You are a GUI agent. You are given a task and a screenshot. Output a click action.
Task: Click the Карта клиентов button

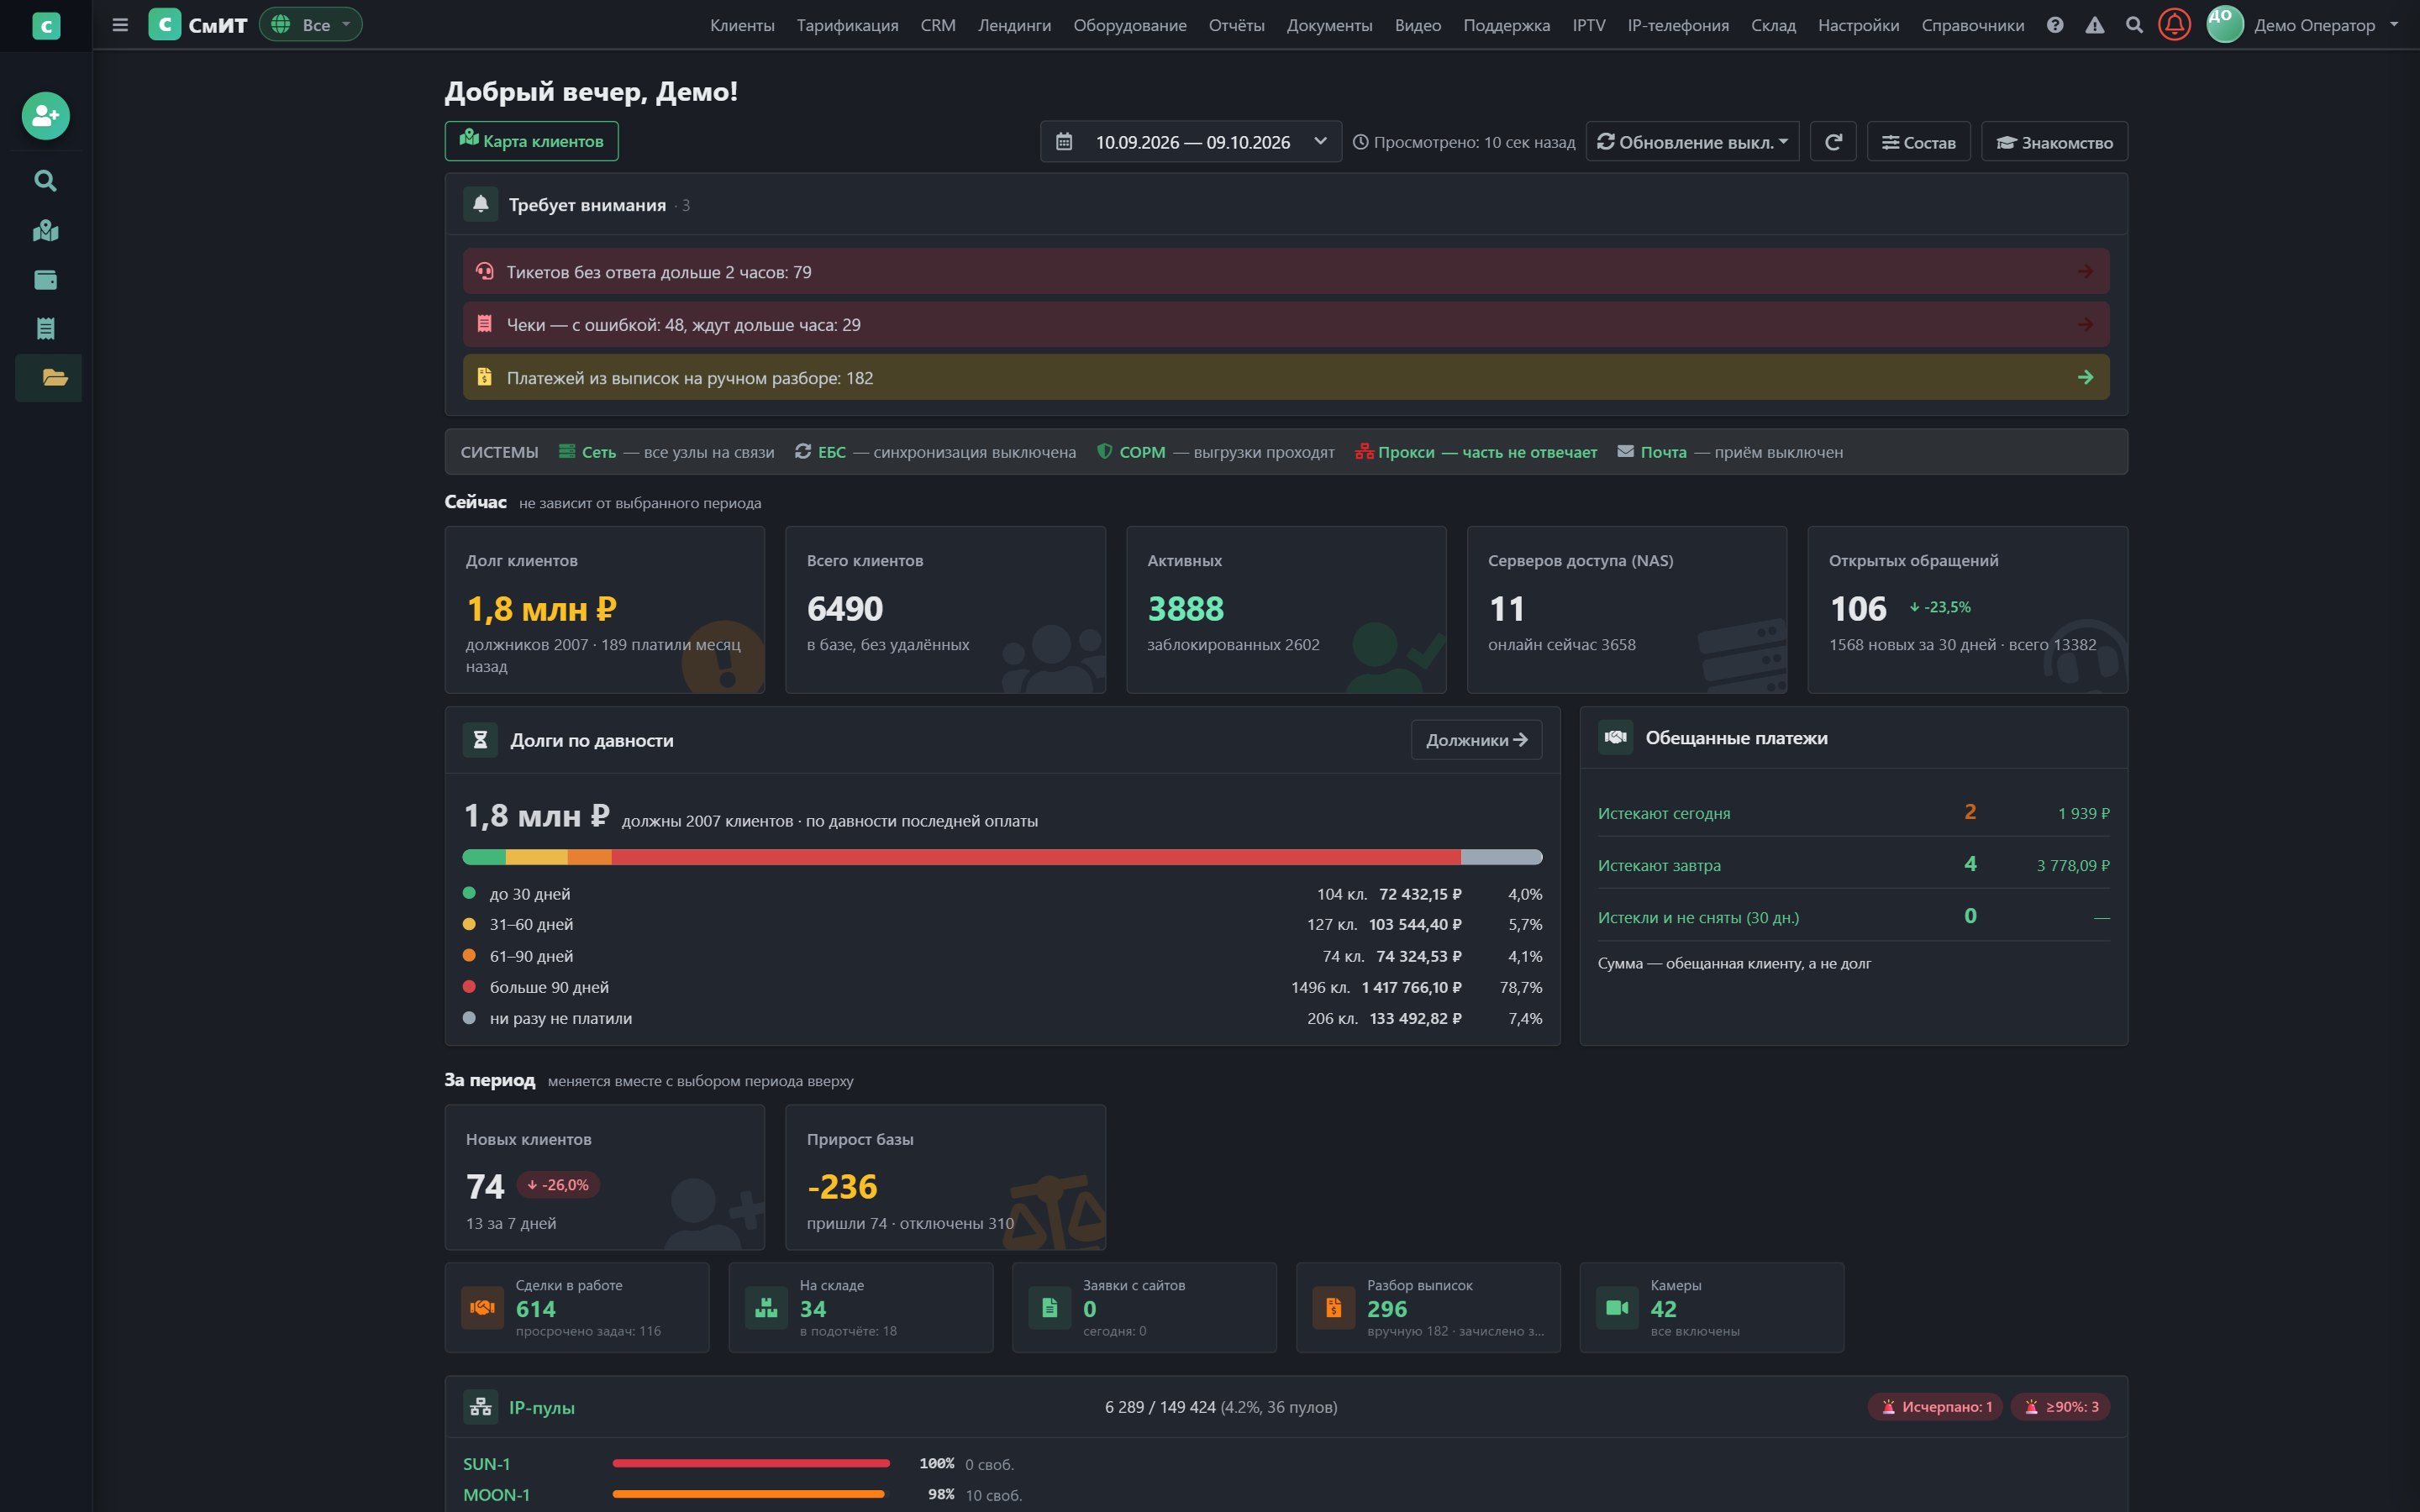(531, 141)
